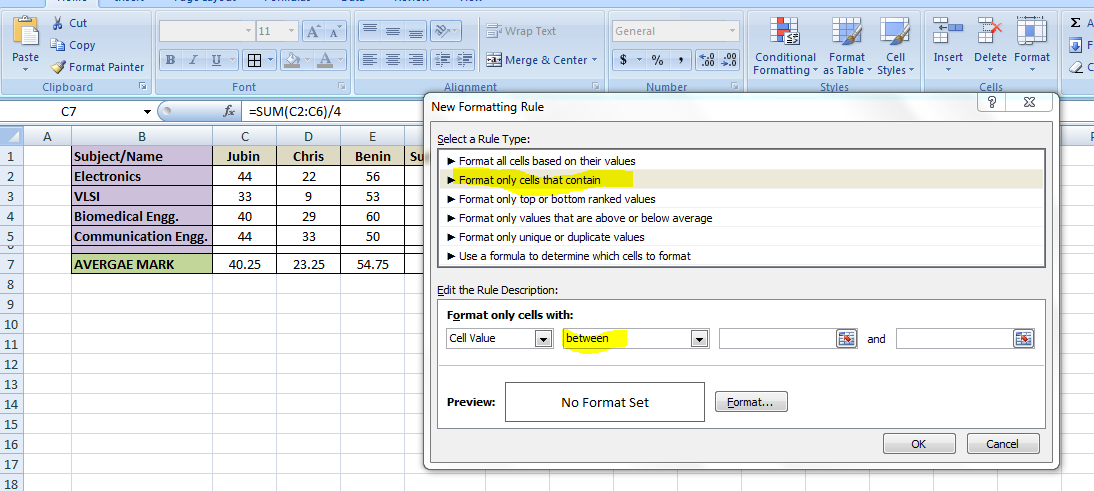Apply the Percent Style format
The width and height of the screenshot is (1094, 491).
coord(657,60)
